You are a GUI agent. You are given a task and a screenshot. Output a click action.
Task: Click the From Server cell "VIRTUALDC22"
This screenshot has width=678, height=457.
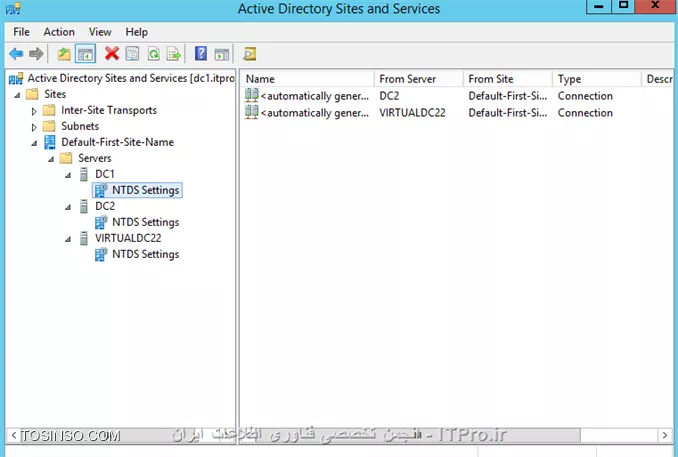pyautogui.click(x=412, y=112)
